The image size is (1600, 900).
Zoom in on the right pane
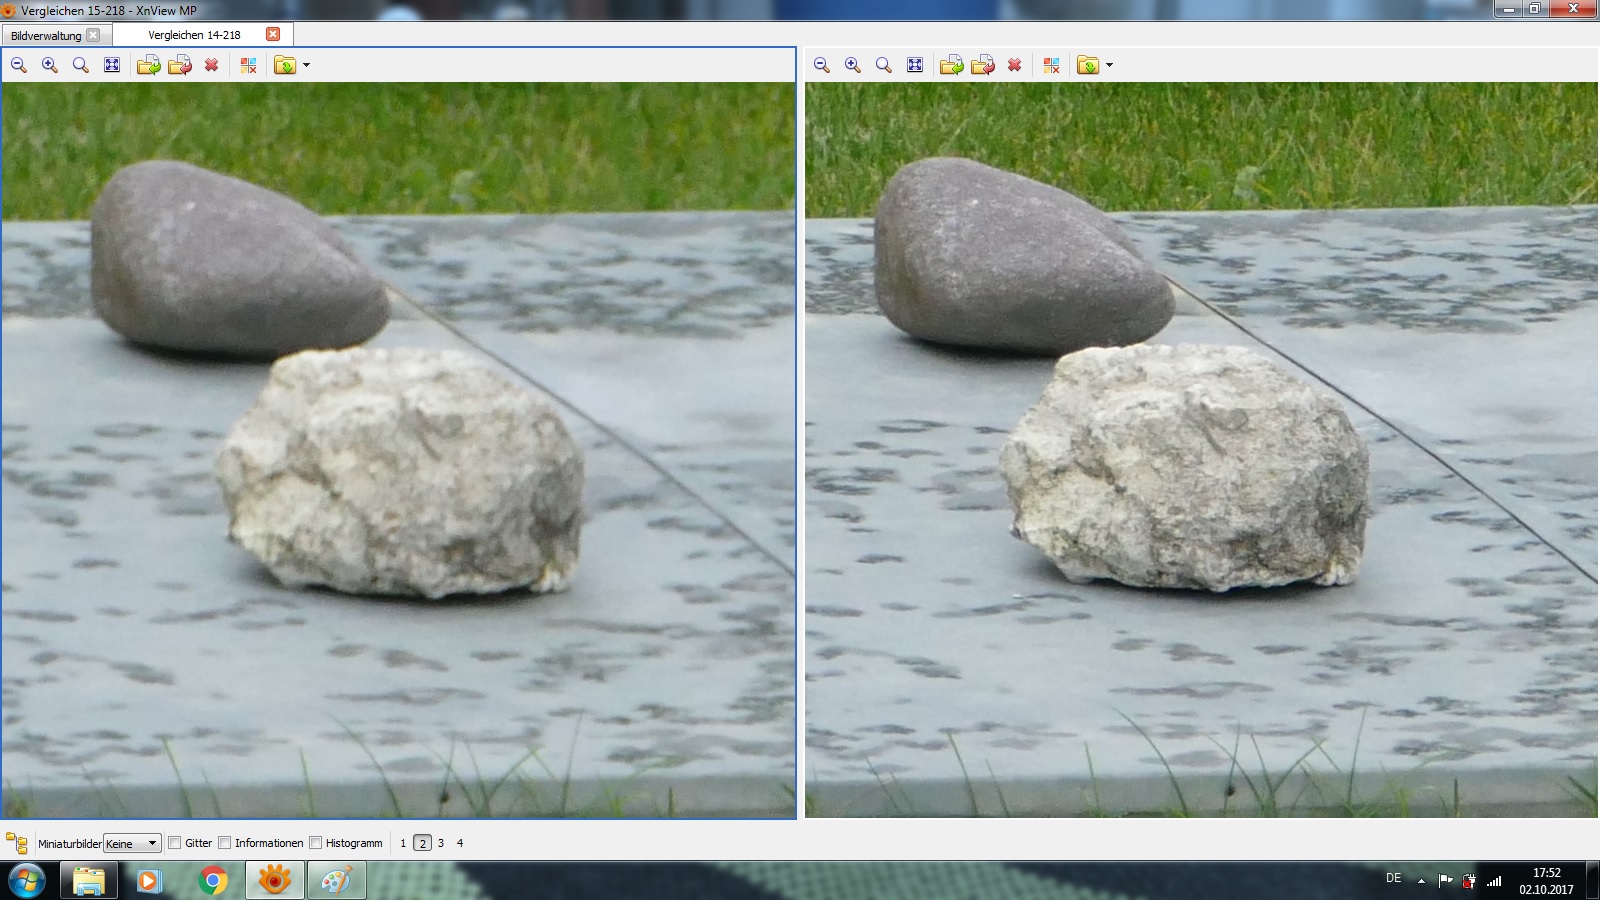coord(853,65)
